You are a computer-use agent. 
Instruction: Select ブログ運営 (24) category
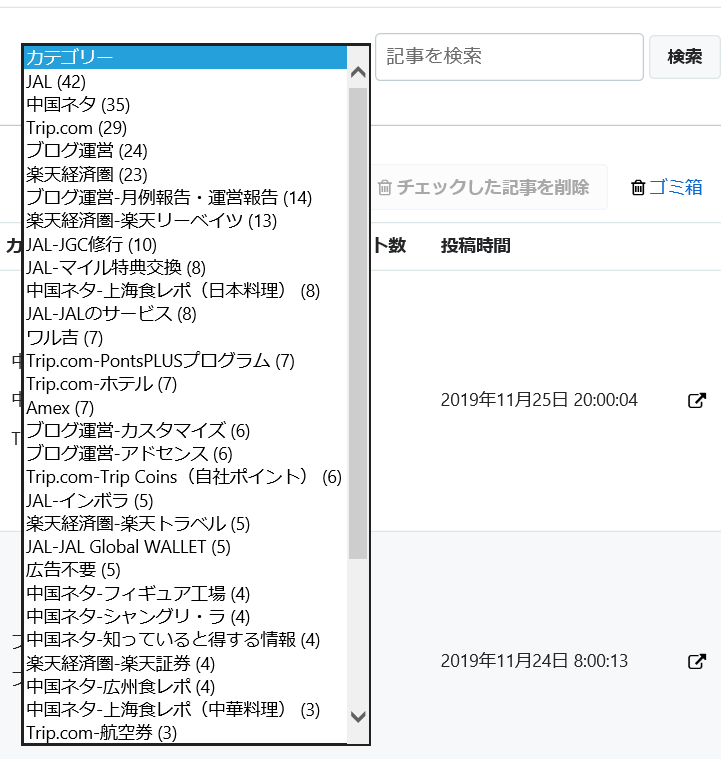tap(185, 151)
